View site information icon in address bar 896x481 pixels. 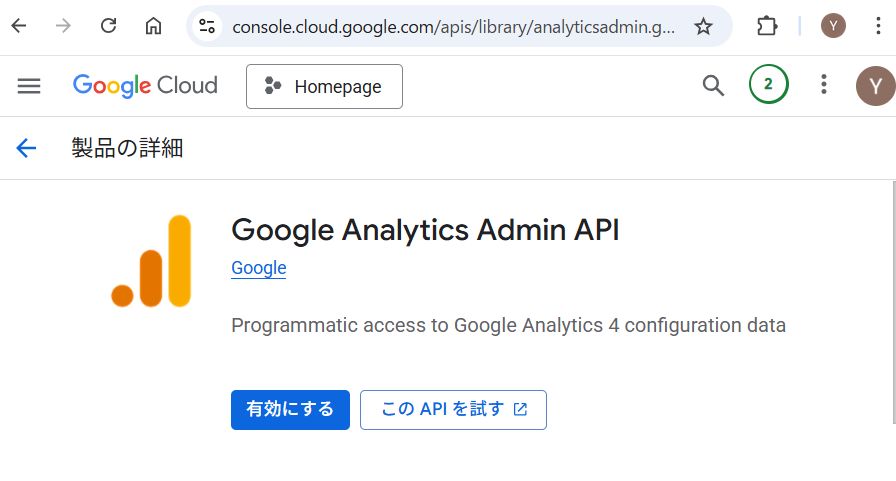(207, 26)
